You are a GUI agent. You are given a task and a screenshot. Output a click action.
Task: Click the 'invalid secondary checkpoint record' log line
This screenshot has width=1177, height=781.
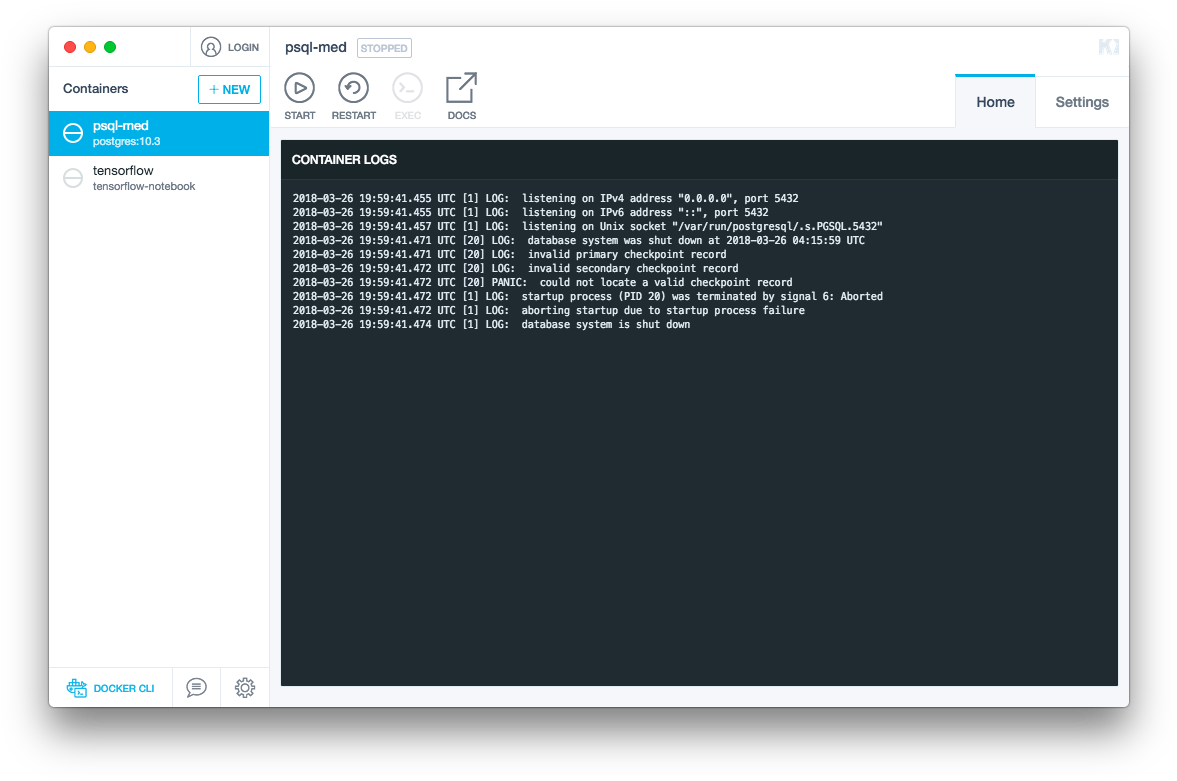pyautogui.click(x=516, y=268)
